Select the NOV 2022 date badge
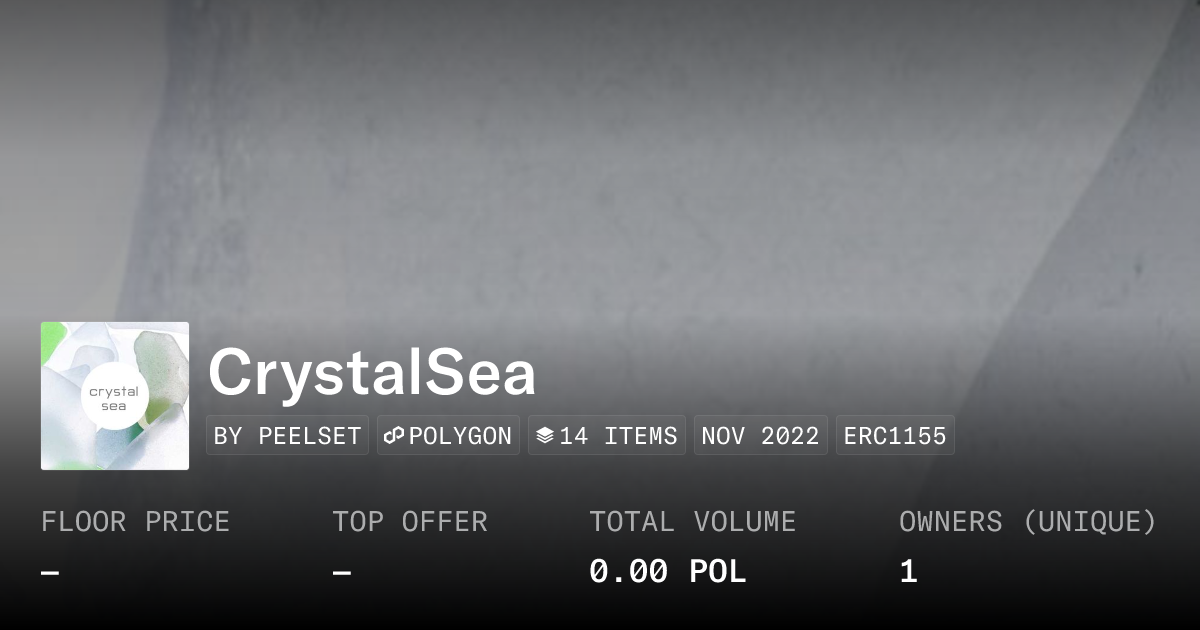 click(x=760, y=436)
